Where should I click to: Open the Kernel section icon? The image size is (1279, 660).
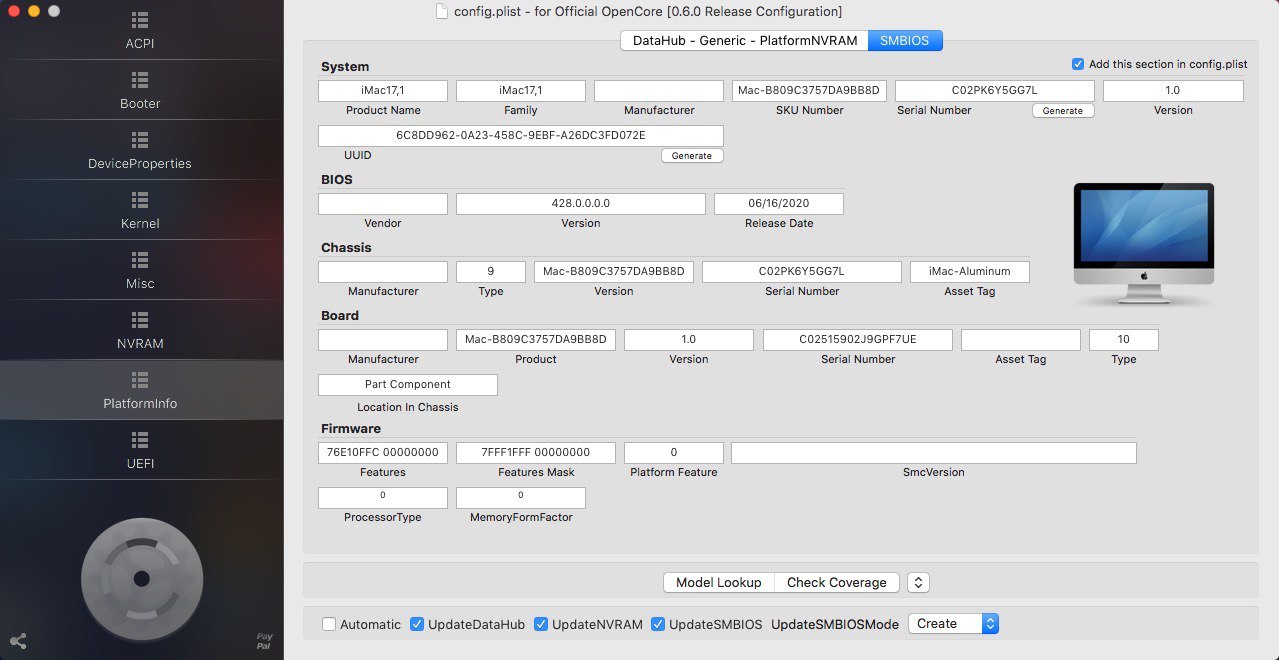click(x=141, y=199)
